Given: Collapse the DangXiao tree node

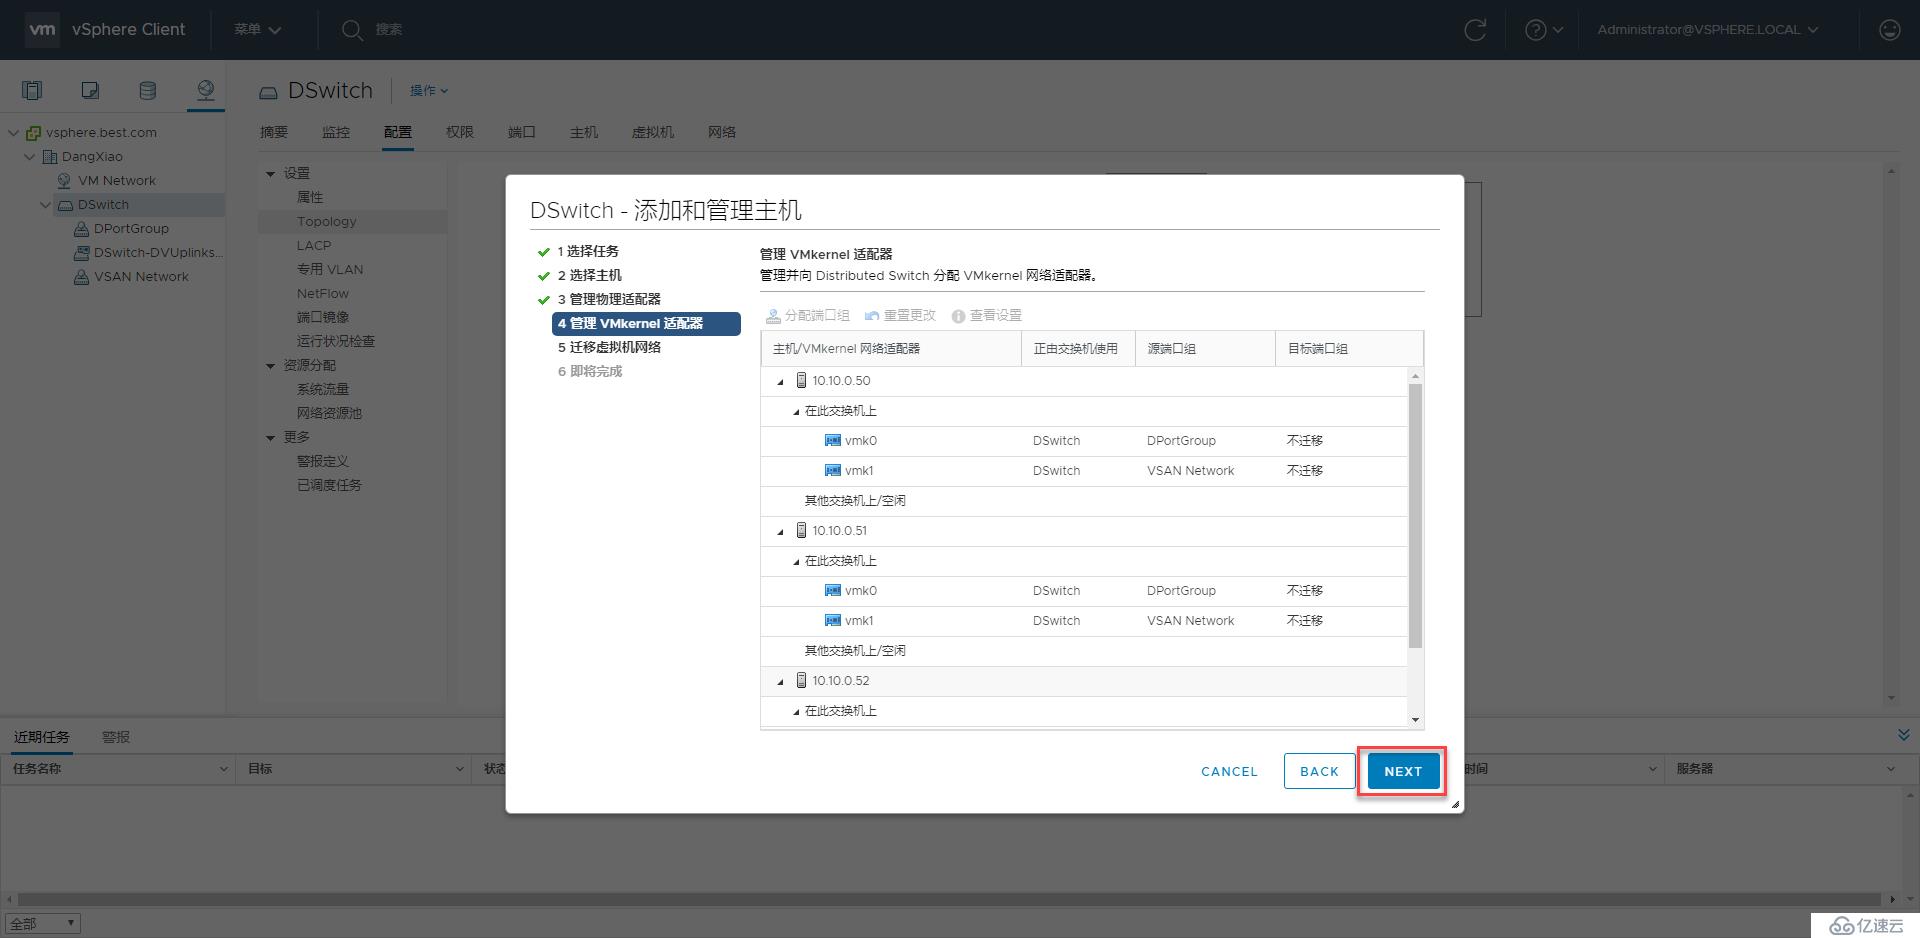Looking at the screenshot, I should [x=29, y=156].
